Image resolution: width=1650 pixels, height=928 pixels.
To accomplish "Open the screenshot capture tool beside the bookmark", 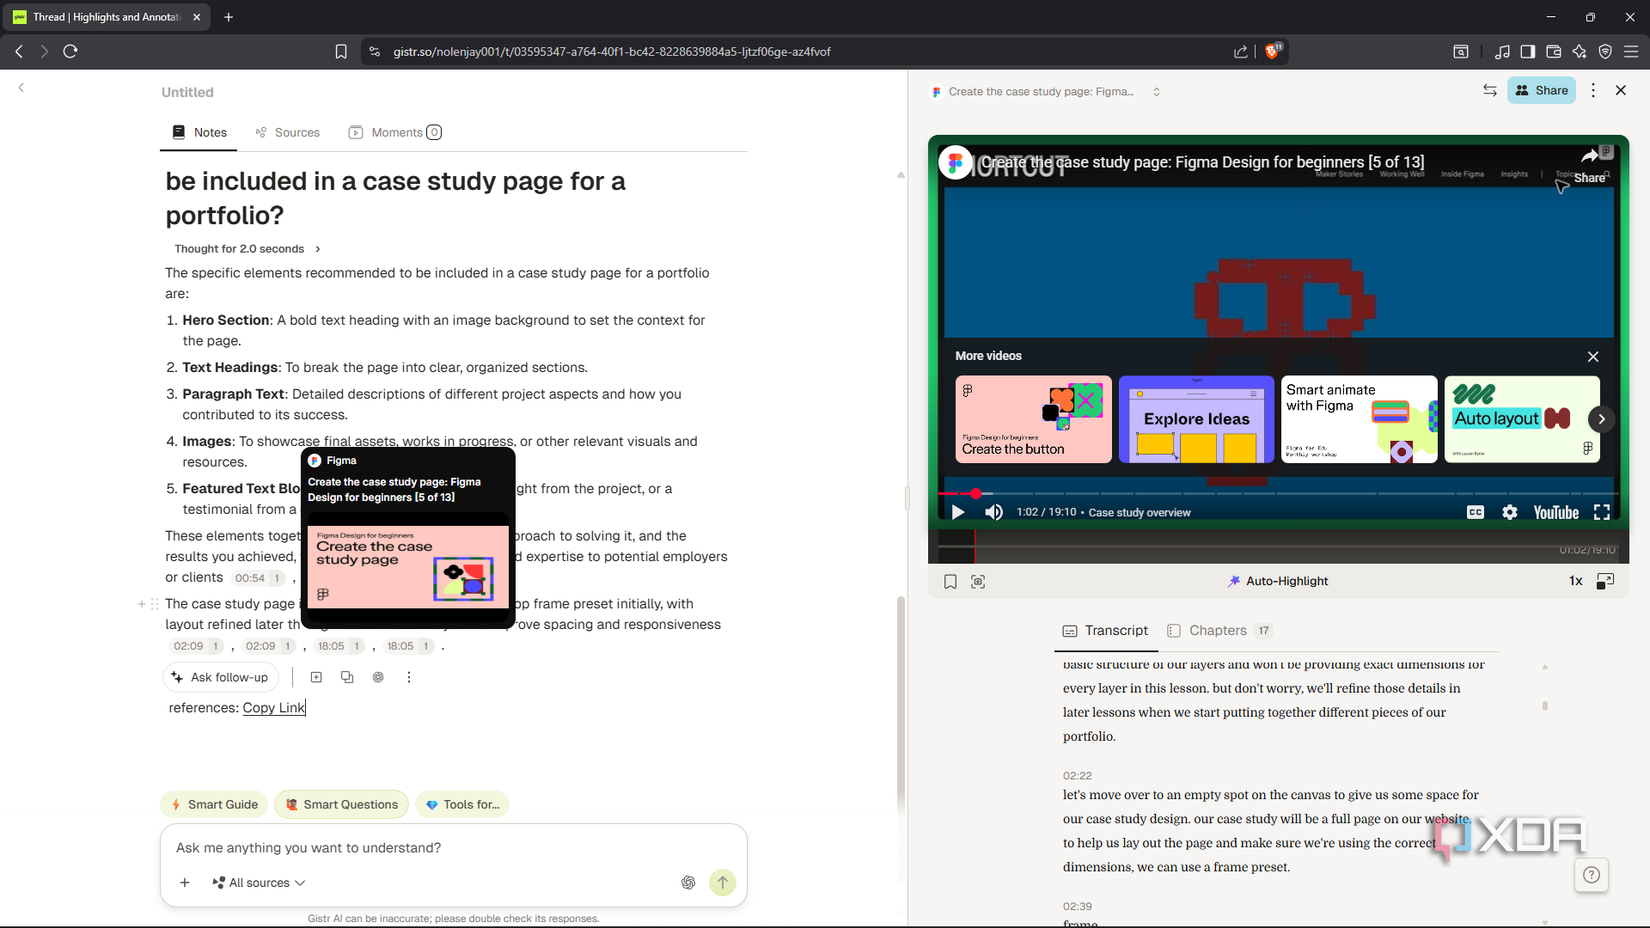I will tap(977, 581).
